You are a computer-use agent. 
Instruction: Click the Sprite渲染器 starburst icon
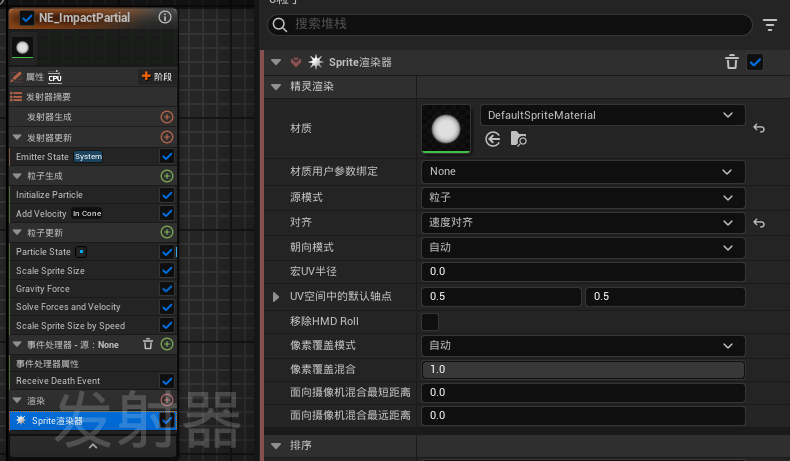[x=315, y=62]
